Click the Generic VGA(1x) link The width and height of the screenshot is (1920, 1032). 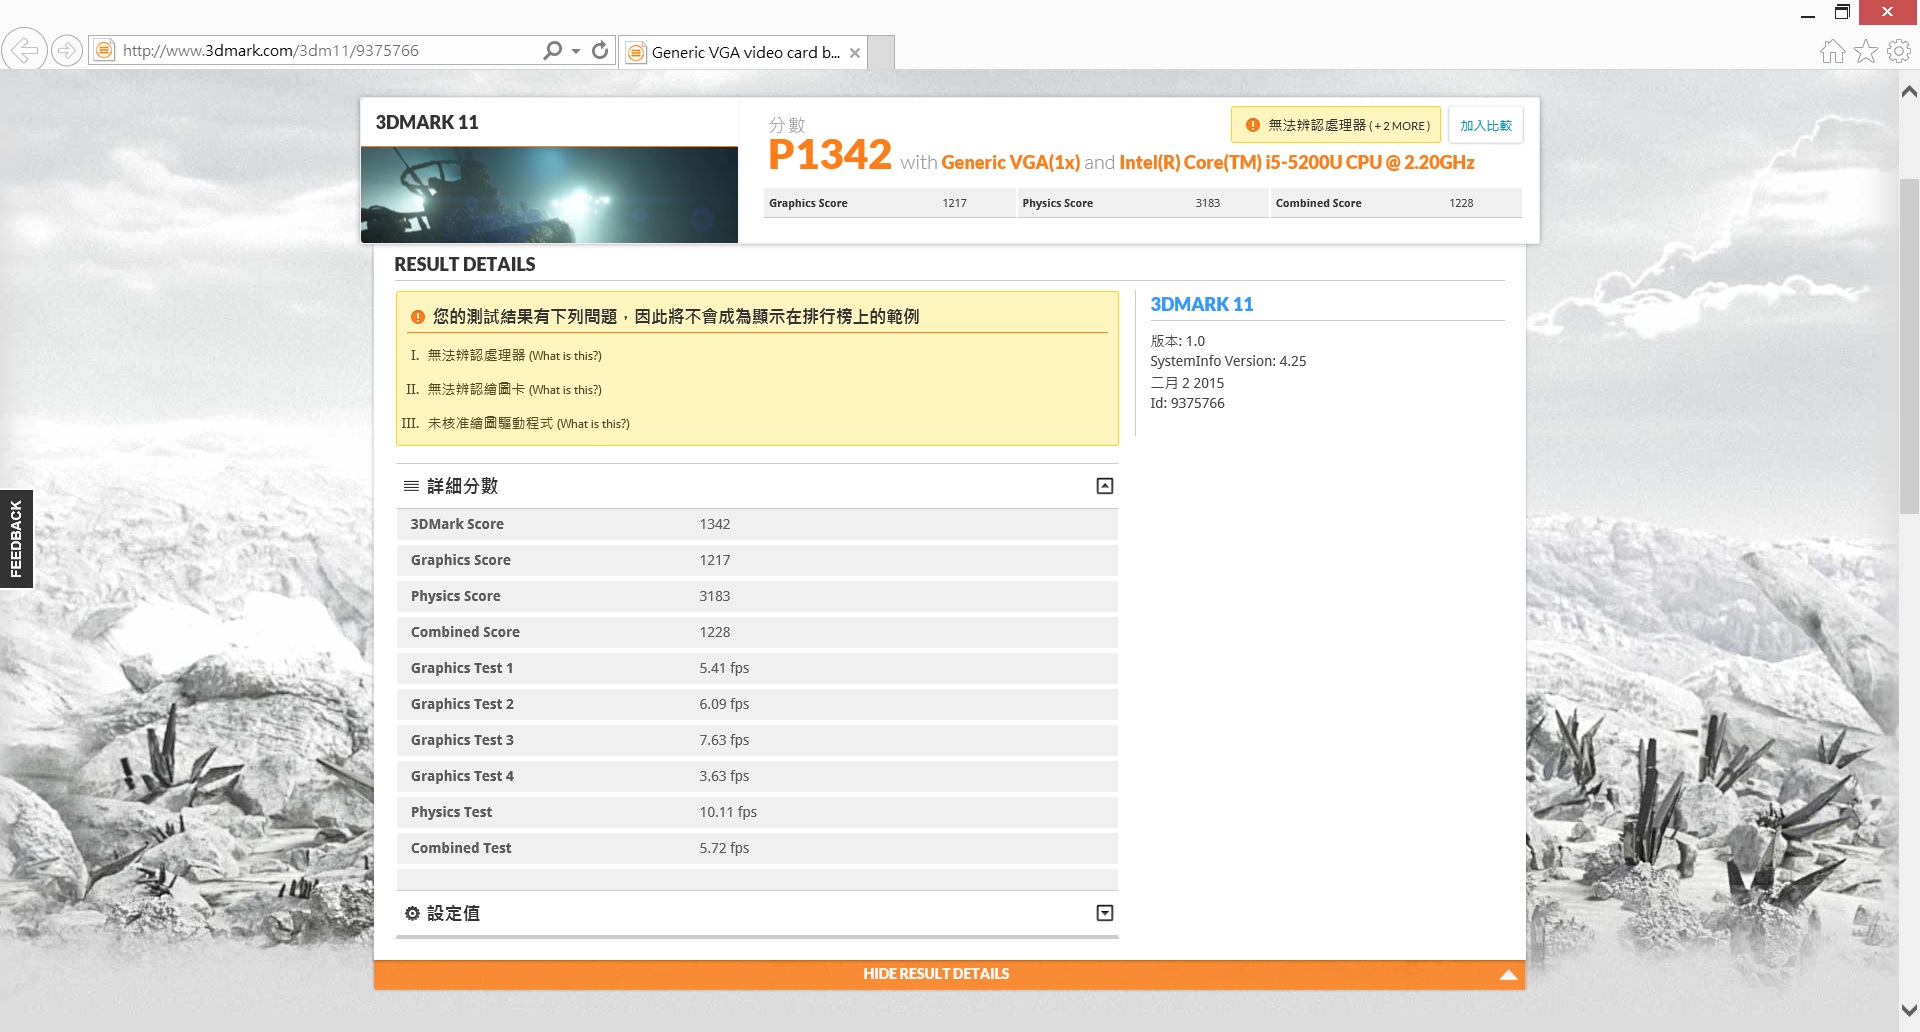click(1010, 162)
